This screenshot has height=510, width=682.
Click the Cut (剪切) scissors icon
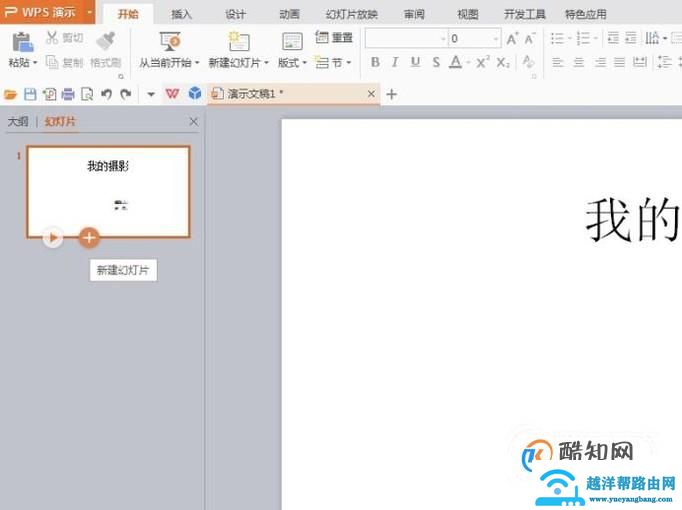[52, 38]
